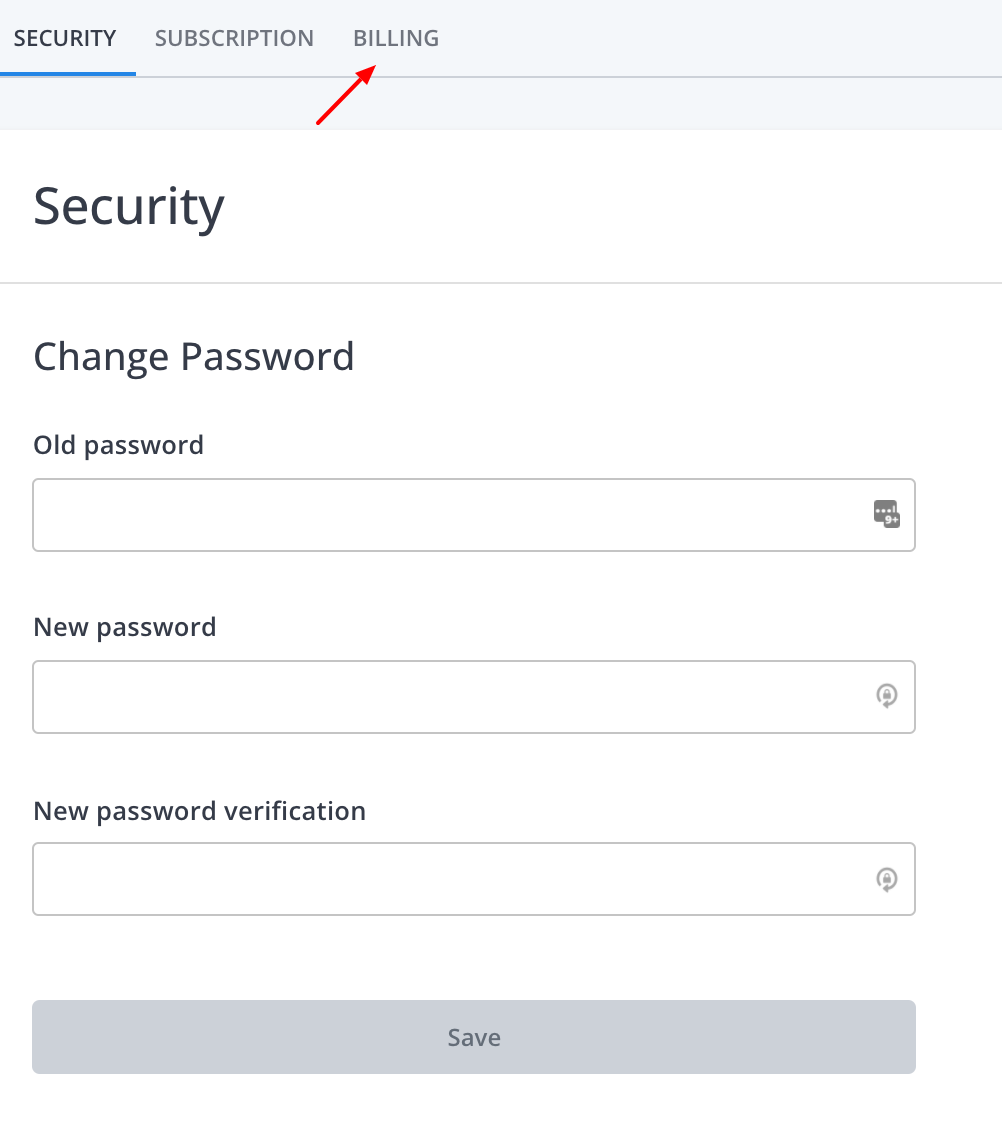Screen dimensions: 1002x1122
Task: Click the red arrow annotation
Action: point(346,94)
